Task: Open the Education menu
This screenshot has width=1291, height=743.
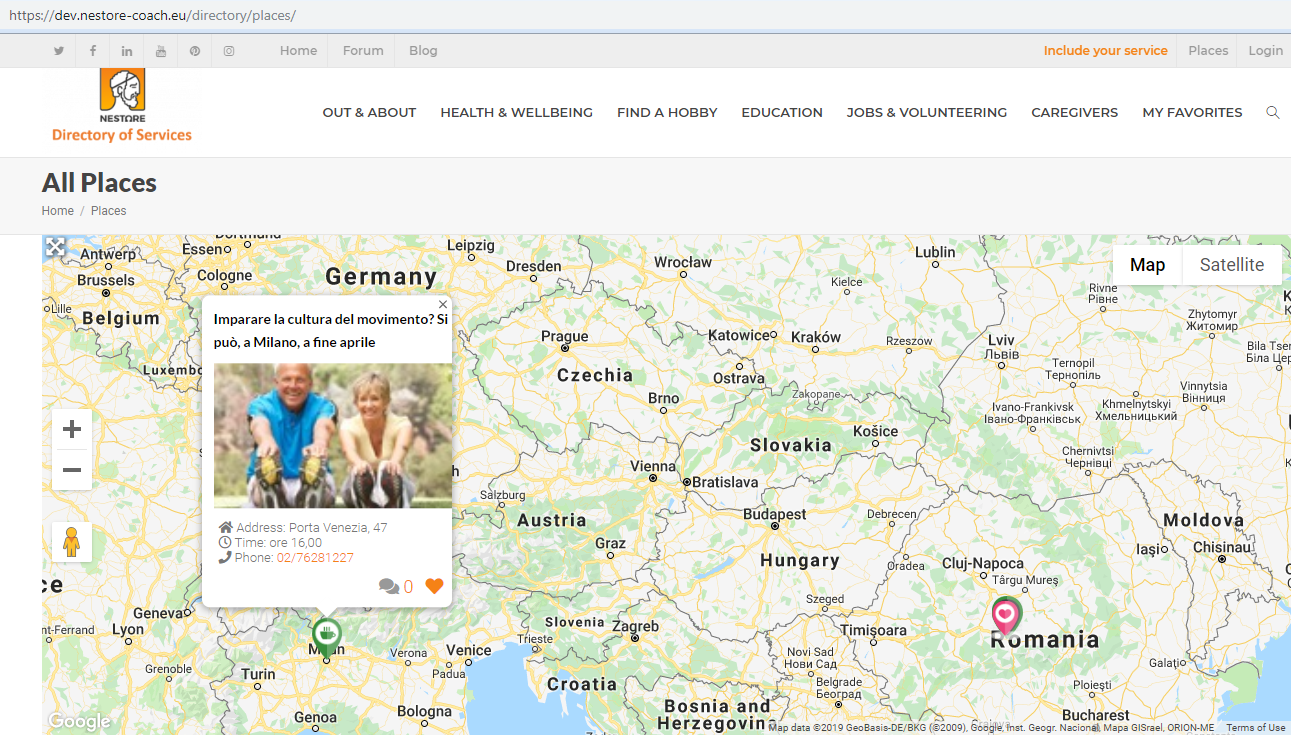Action: point(782,113)
